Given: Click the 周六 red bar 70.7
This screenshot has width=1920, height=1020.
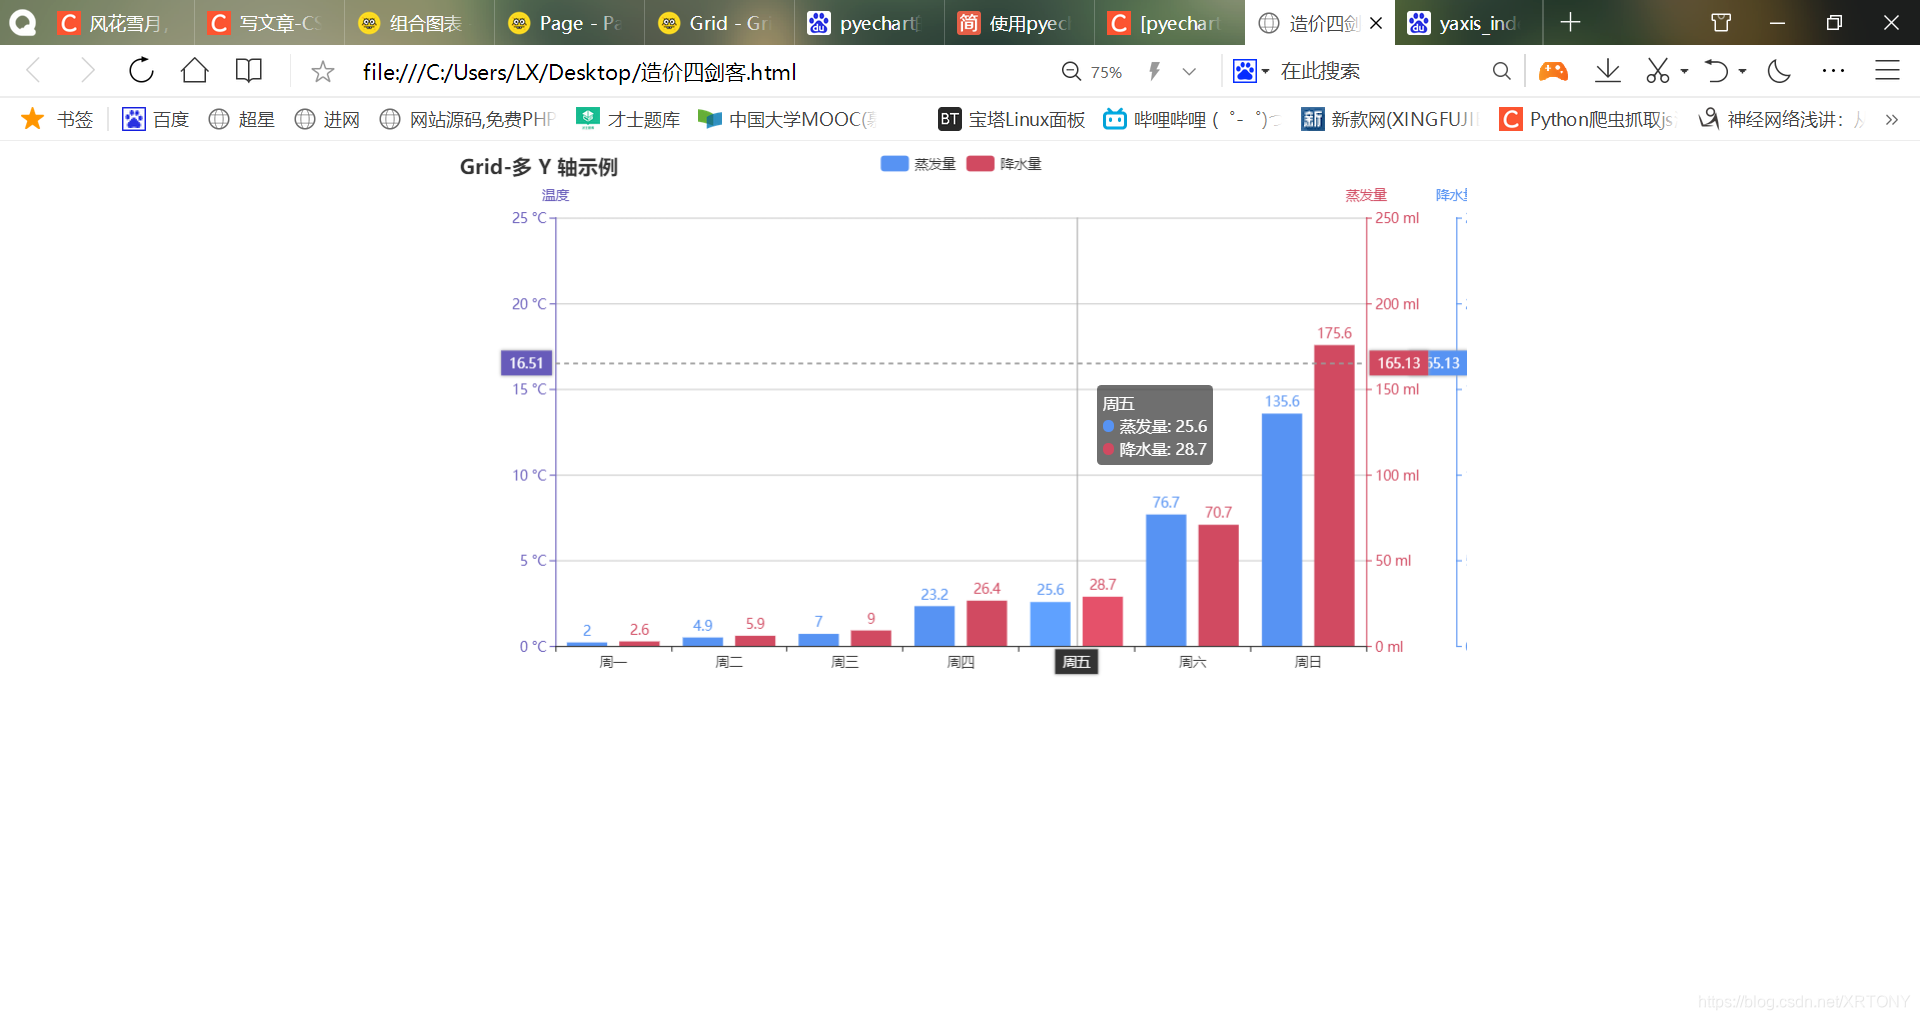Looking at the screenshot, I should pyautogui.click(x=1218, y=585).
